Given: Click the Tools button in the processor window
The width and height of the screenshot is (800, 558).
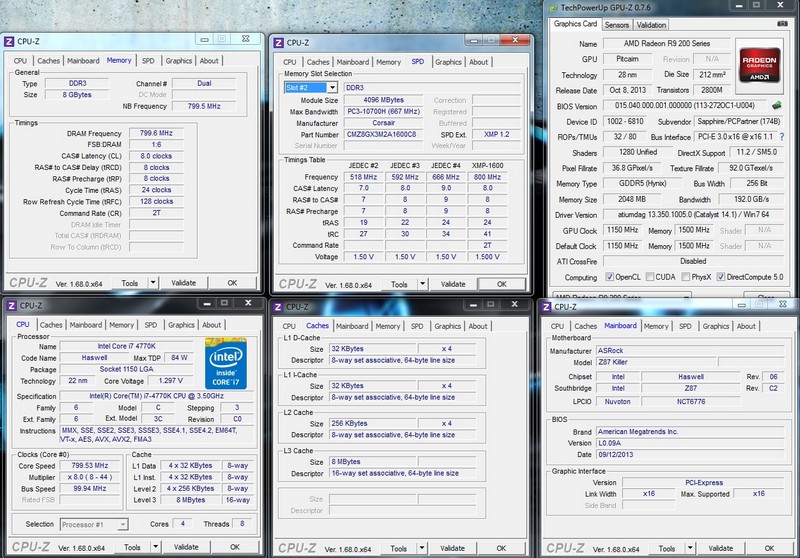Looking at the screenshot, I should click(132, 547).
